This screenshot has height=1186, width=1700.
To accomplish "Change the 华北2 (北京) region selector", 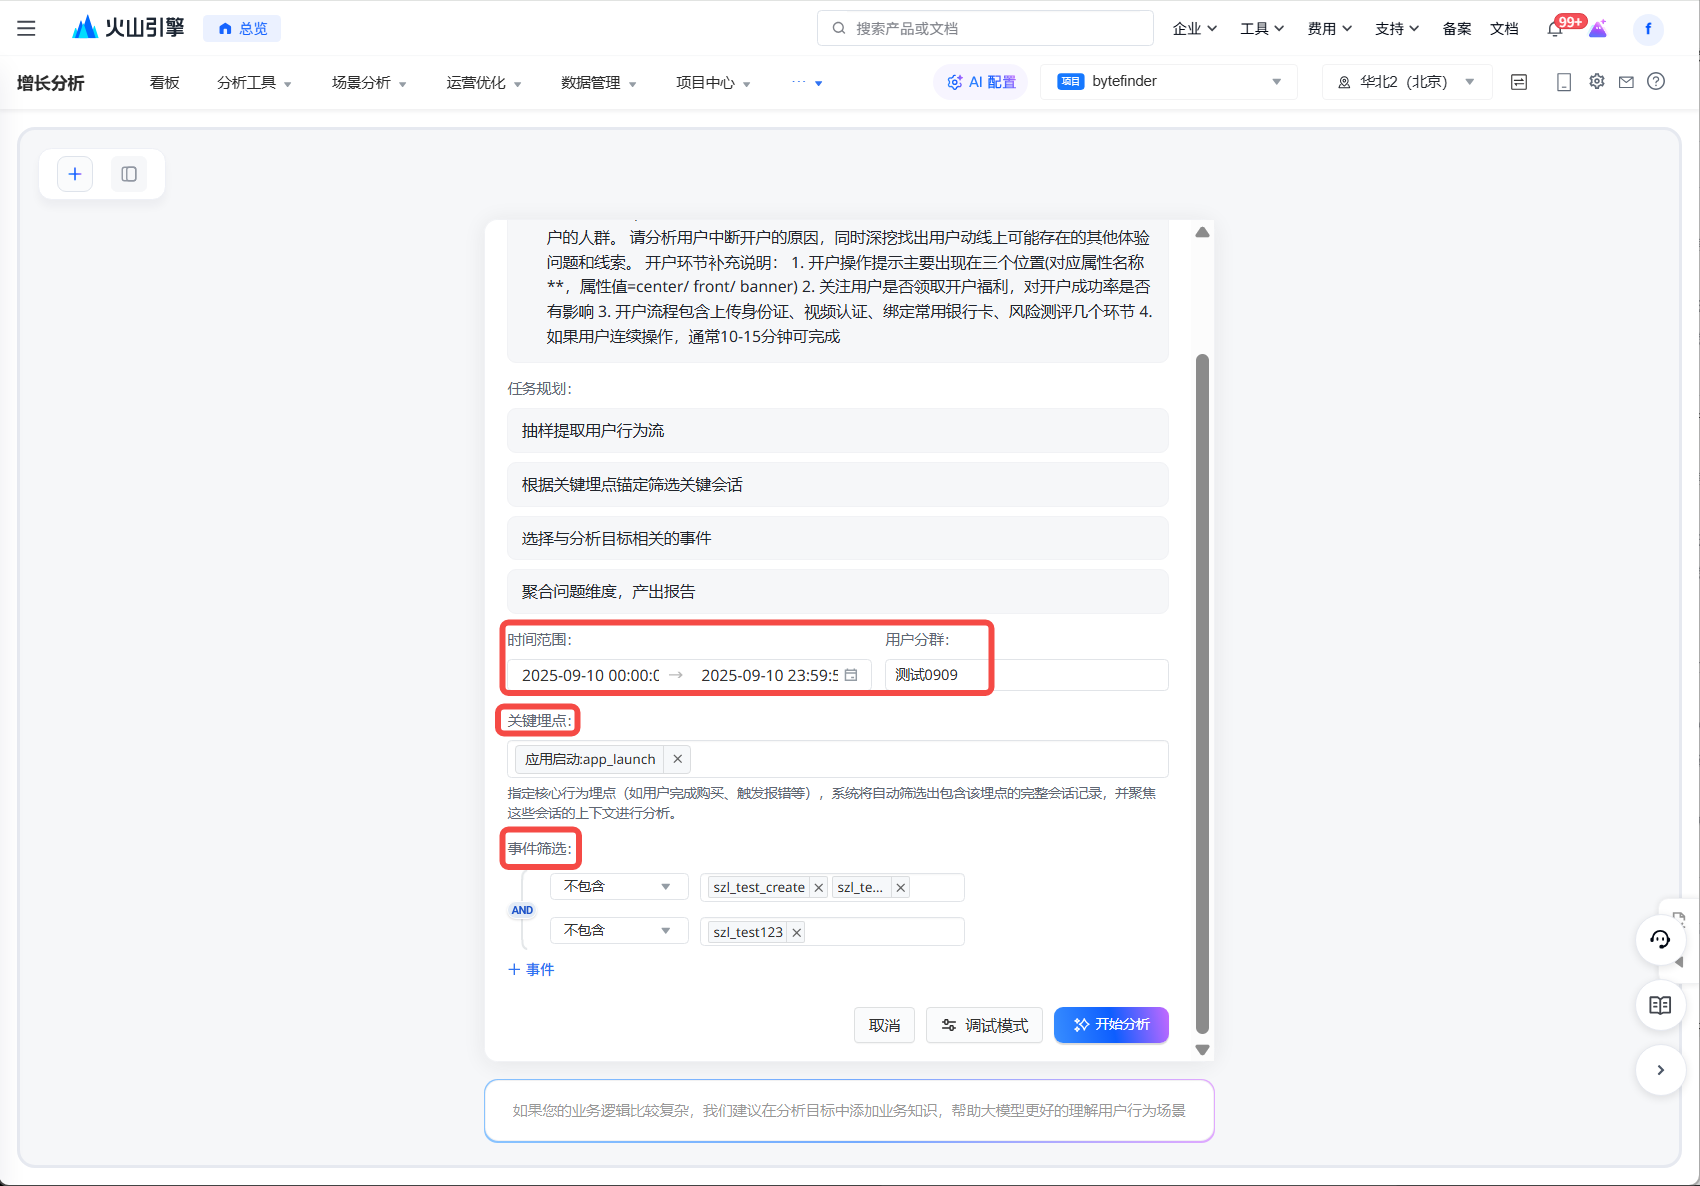I will (1407, 82).
